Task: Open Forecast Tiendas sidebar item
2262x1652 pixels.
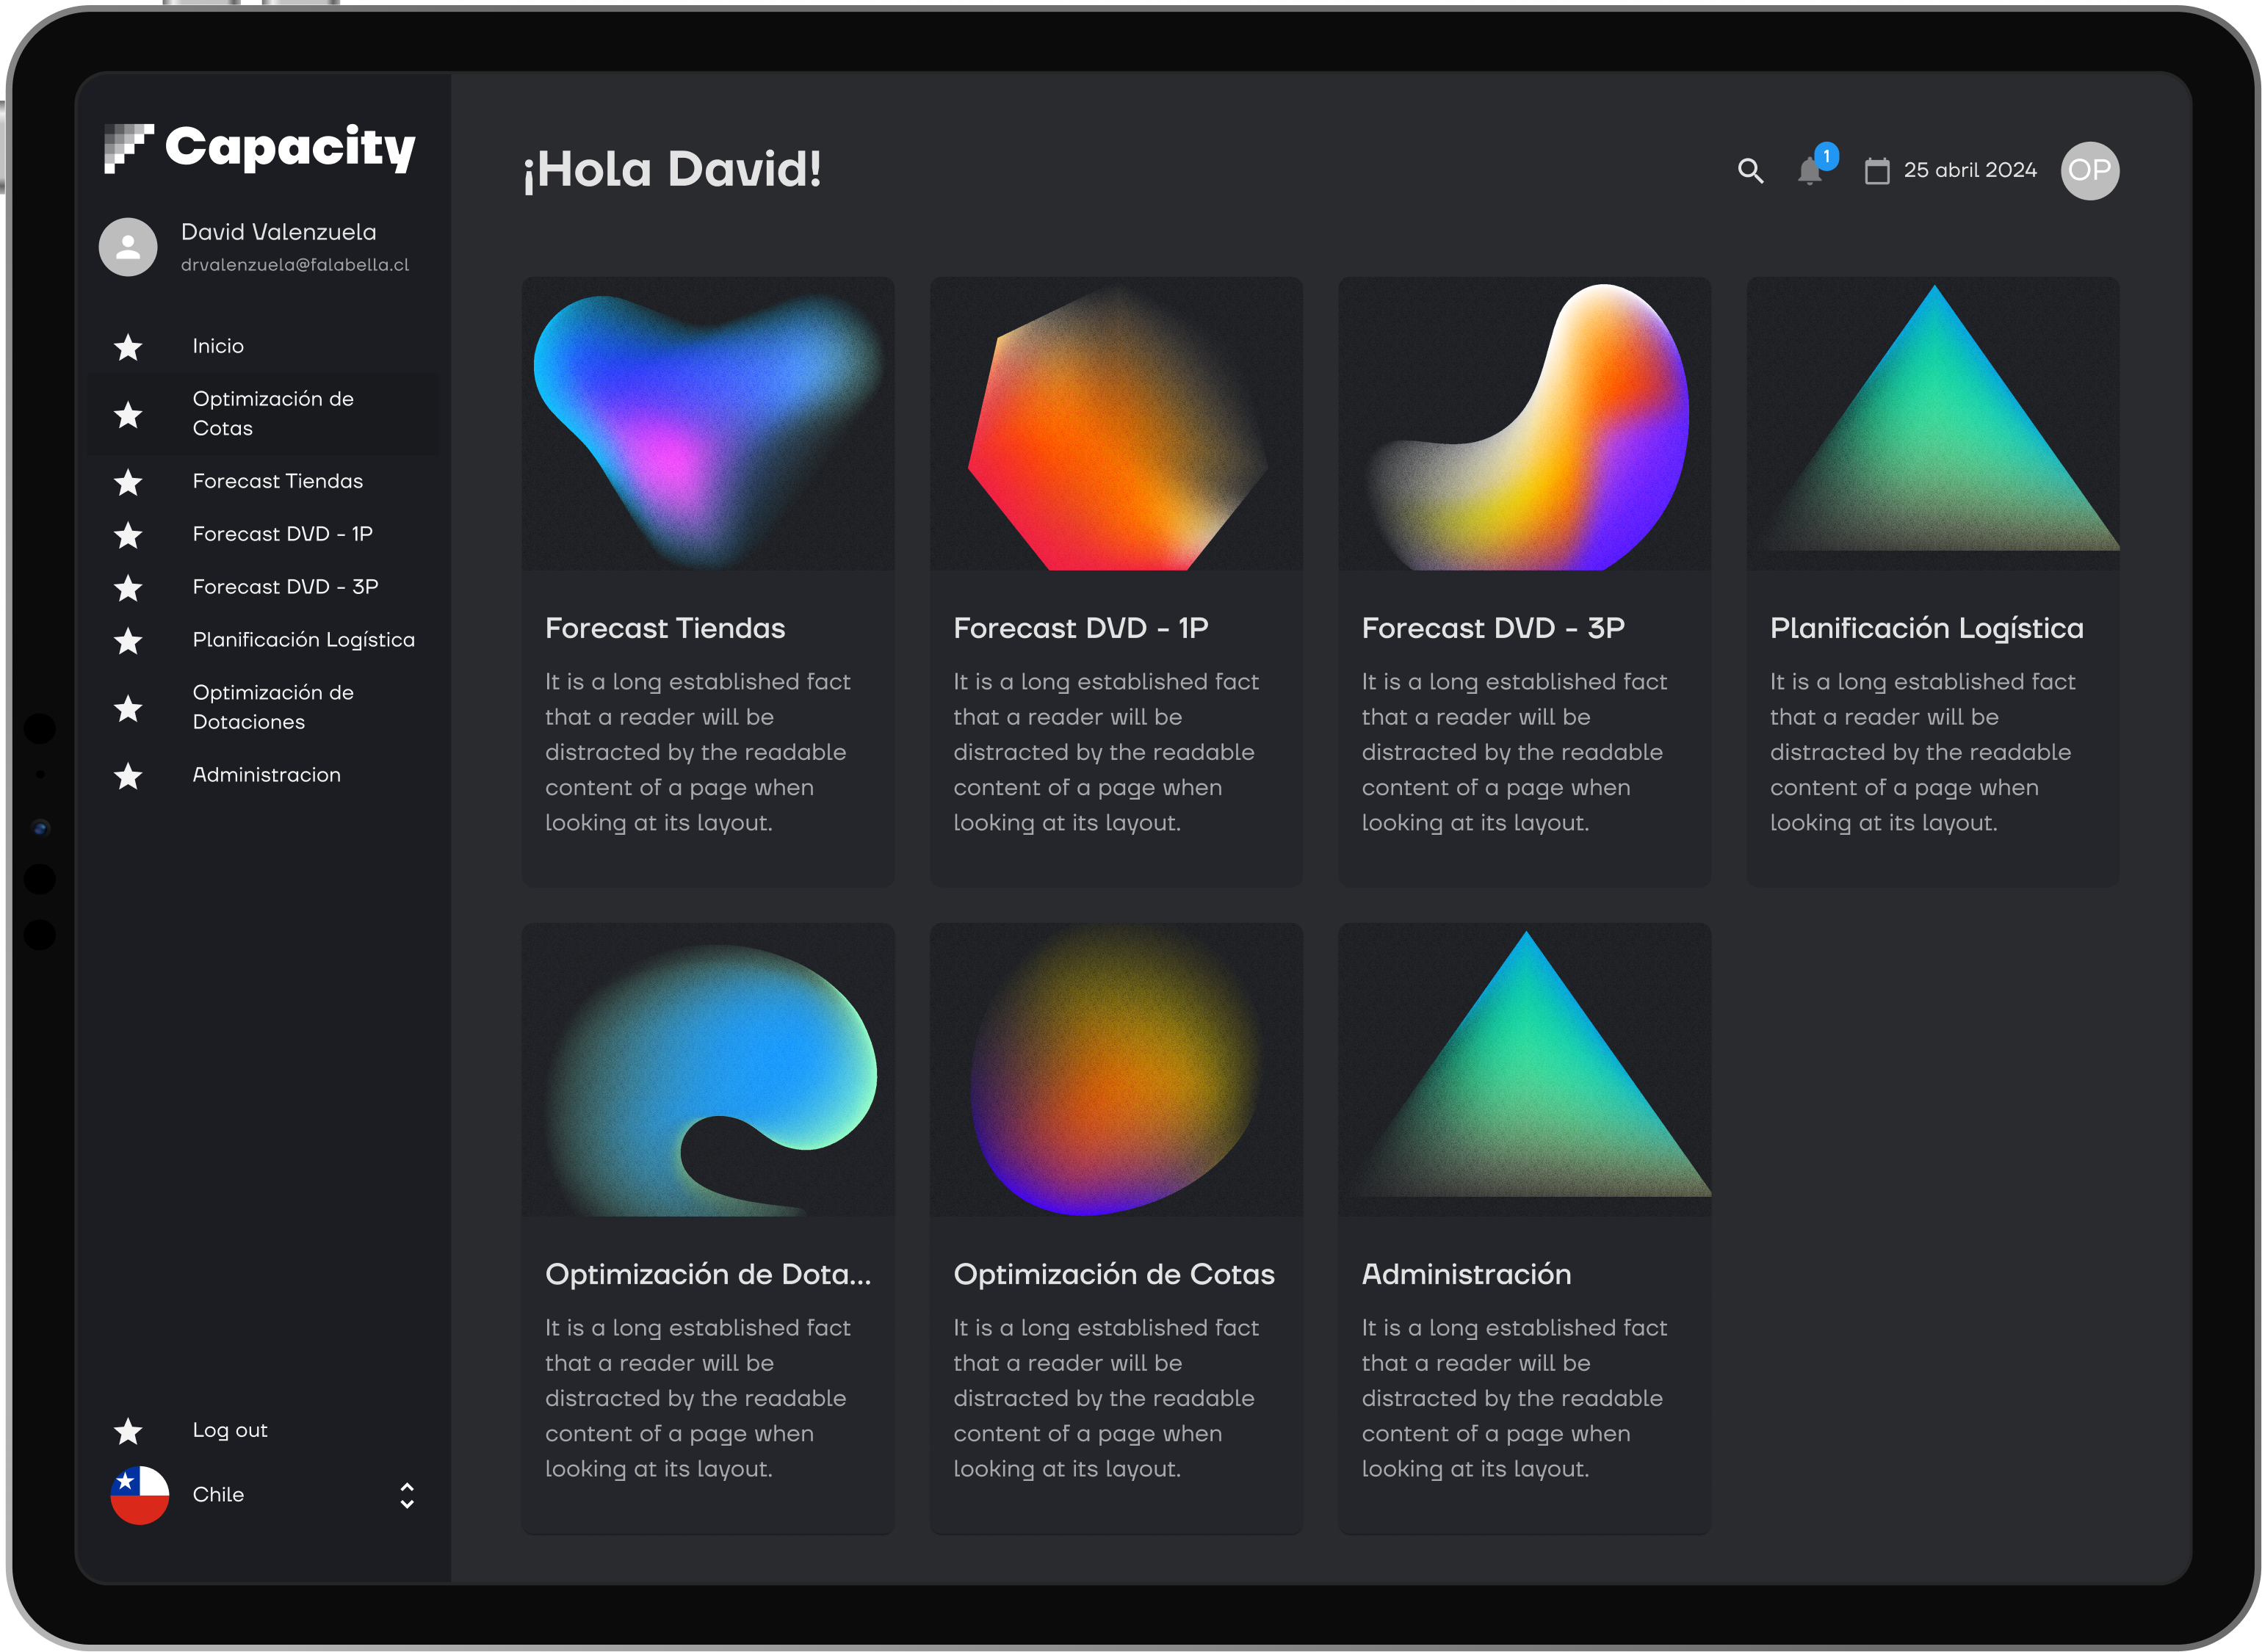Action: point(277,481)
